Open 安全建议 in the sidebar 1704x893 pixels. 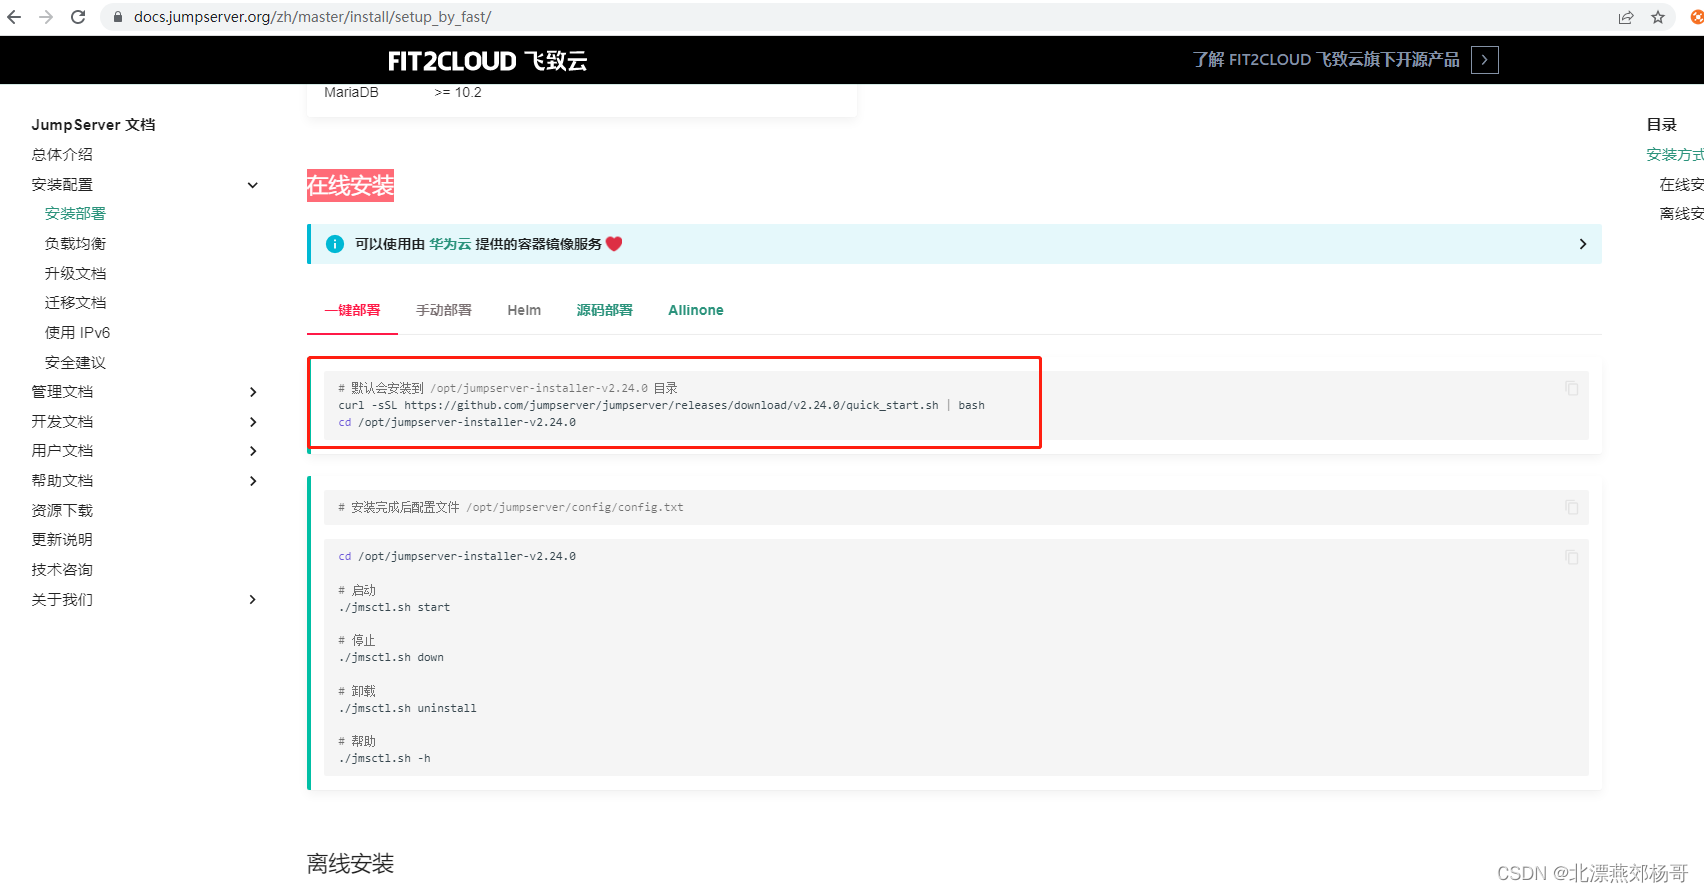point(75,363)
